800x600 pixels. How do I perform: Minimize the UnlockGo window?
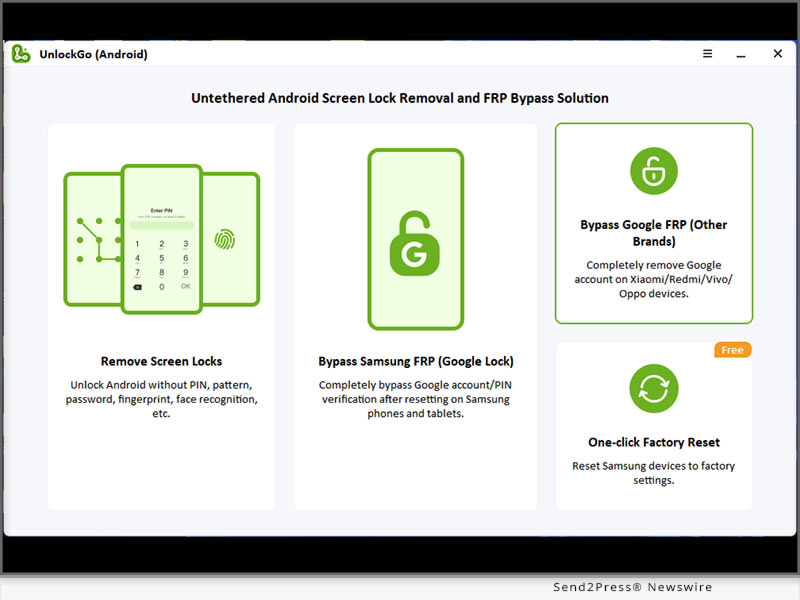[x=743, y=54]
